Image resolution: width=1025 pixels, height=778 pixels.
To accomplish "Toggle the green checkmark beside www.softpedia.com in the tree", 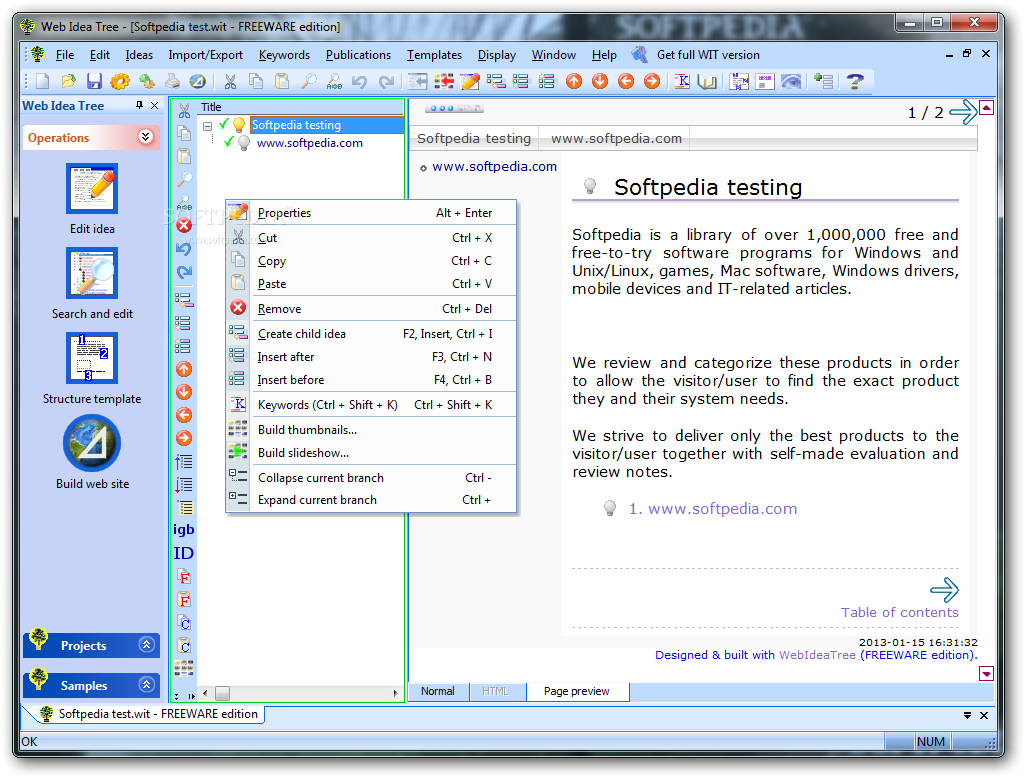I will click(x=229, y=142).
